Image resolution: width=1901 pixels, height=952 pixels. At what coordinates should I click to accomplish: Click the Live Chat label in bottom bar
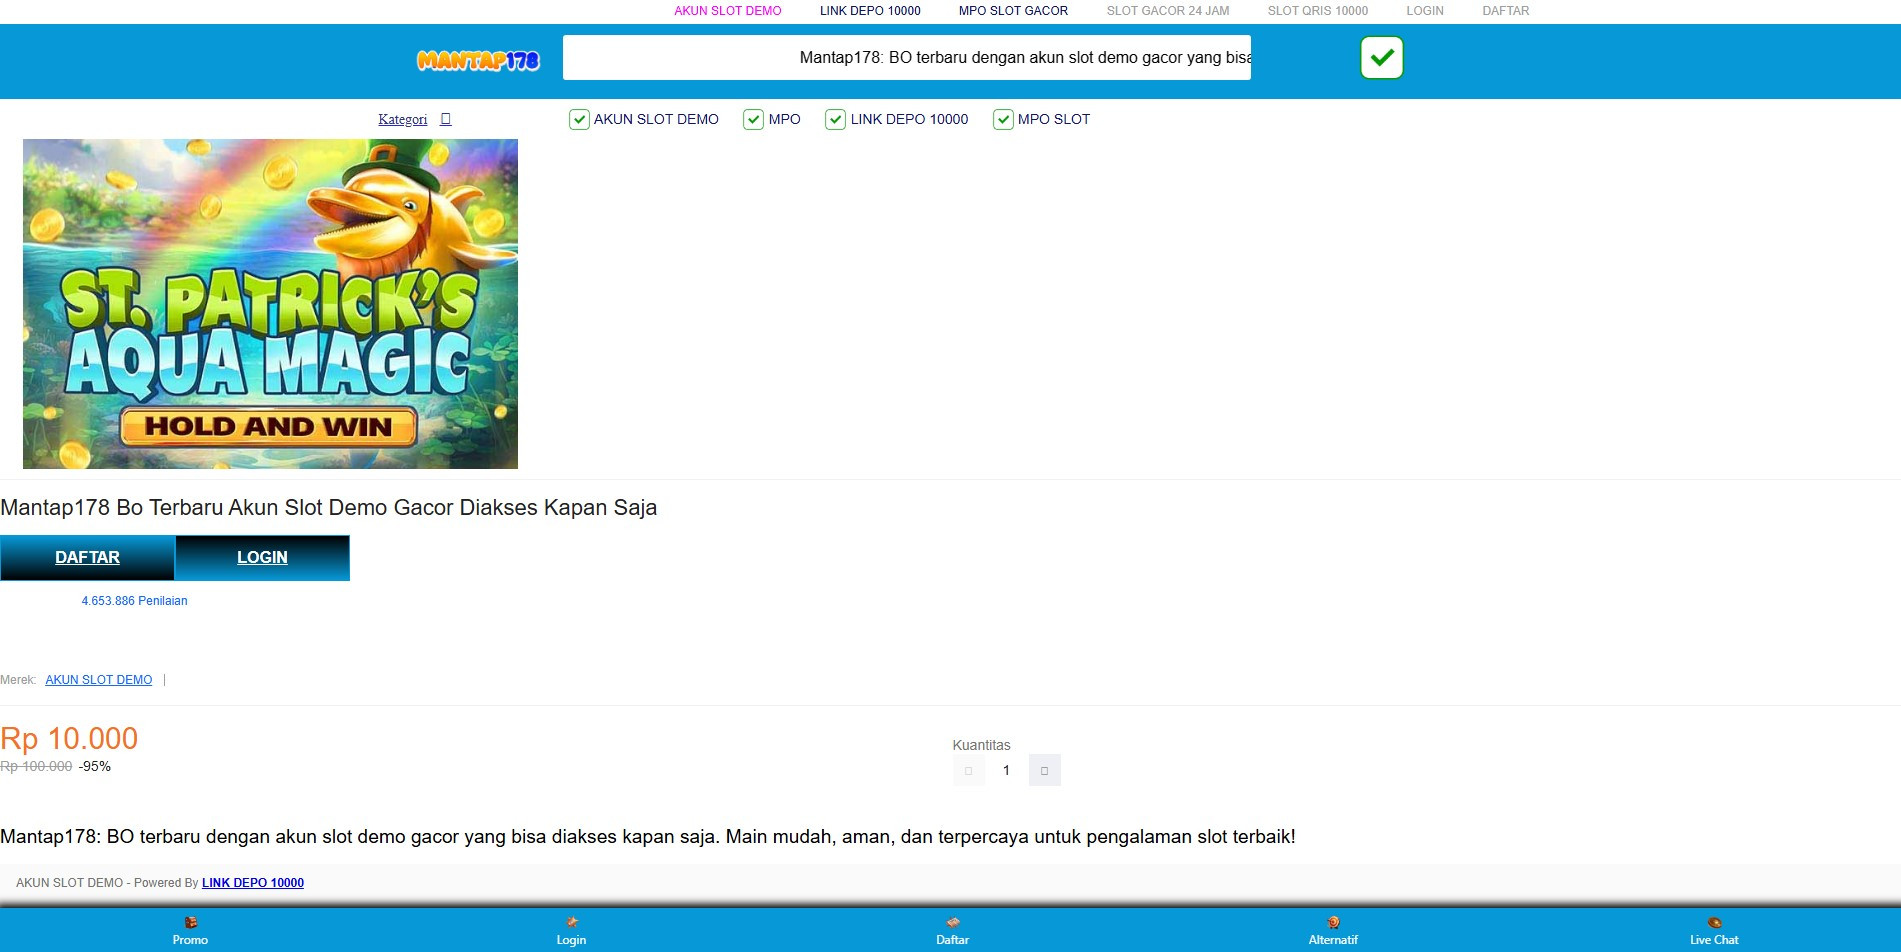pyautogui.click(x=1714, y=940)
